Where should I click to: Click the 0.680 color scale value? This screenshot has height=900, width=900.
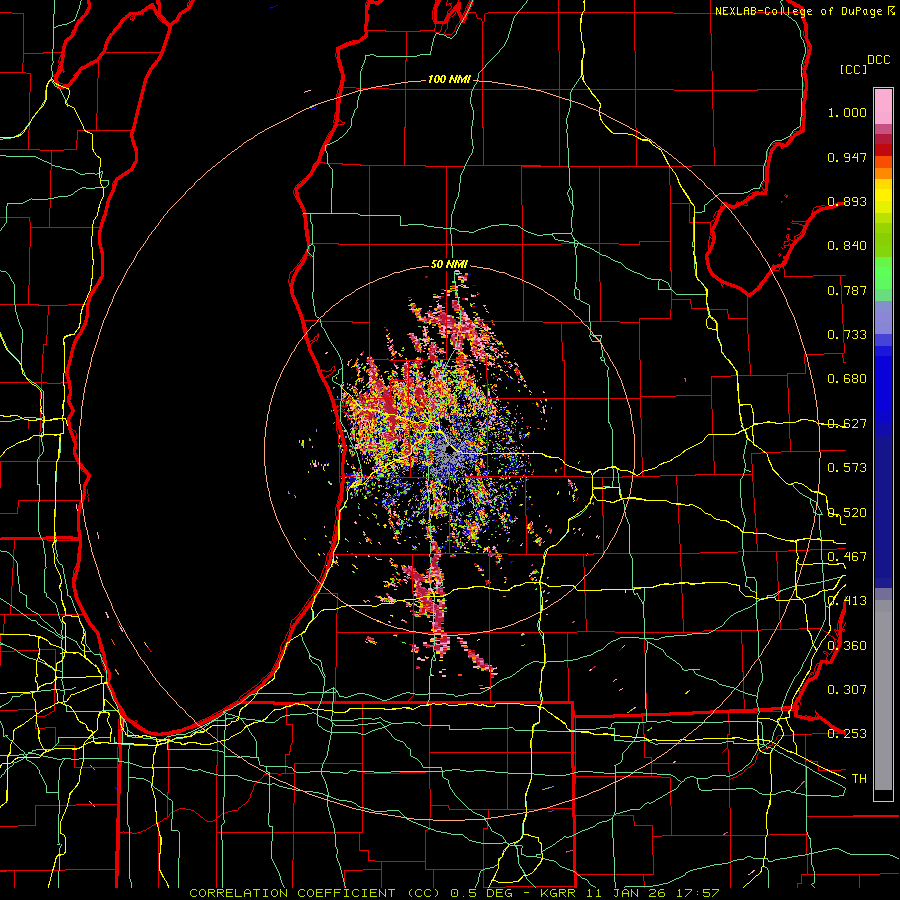pos(847,379)
